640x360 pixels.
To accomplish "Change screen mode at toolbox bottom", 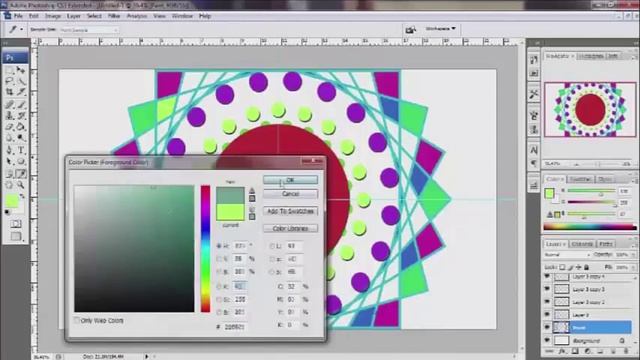I will click(16, 236).
